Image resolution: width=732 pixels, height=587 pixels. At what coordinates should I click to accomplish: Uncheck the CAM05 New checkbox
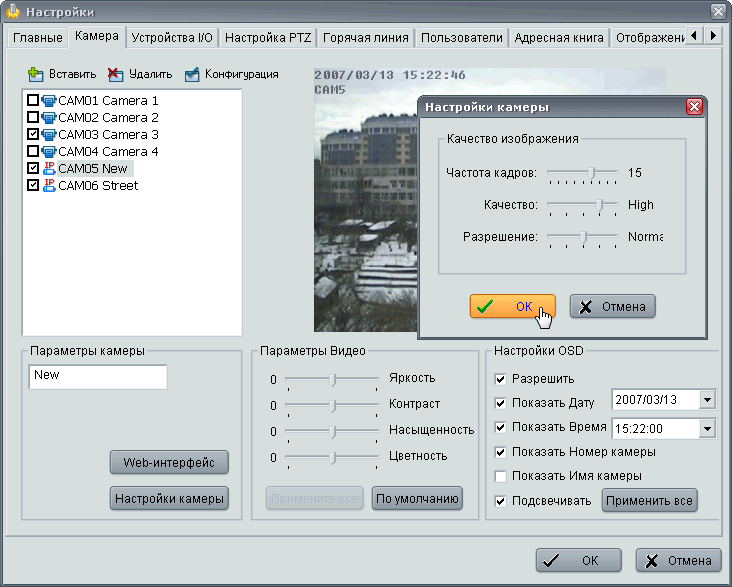(x=33, y=168)
